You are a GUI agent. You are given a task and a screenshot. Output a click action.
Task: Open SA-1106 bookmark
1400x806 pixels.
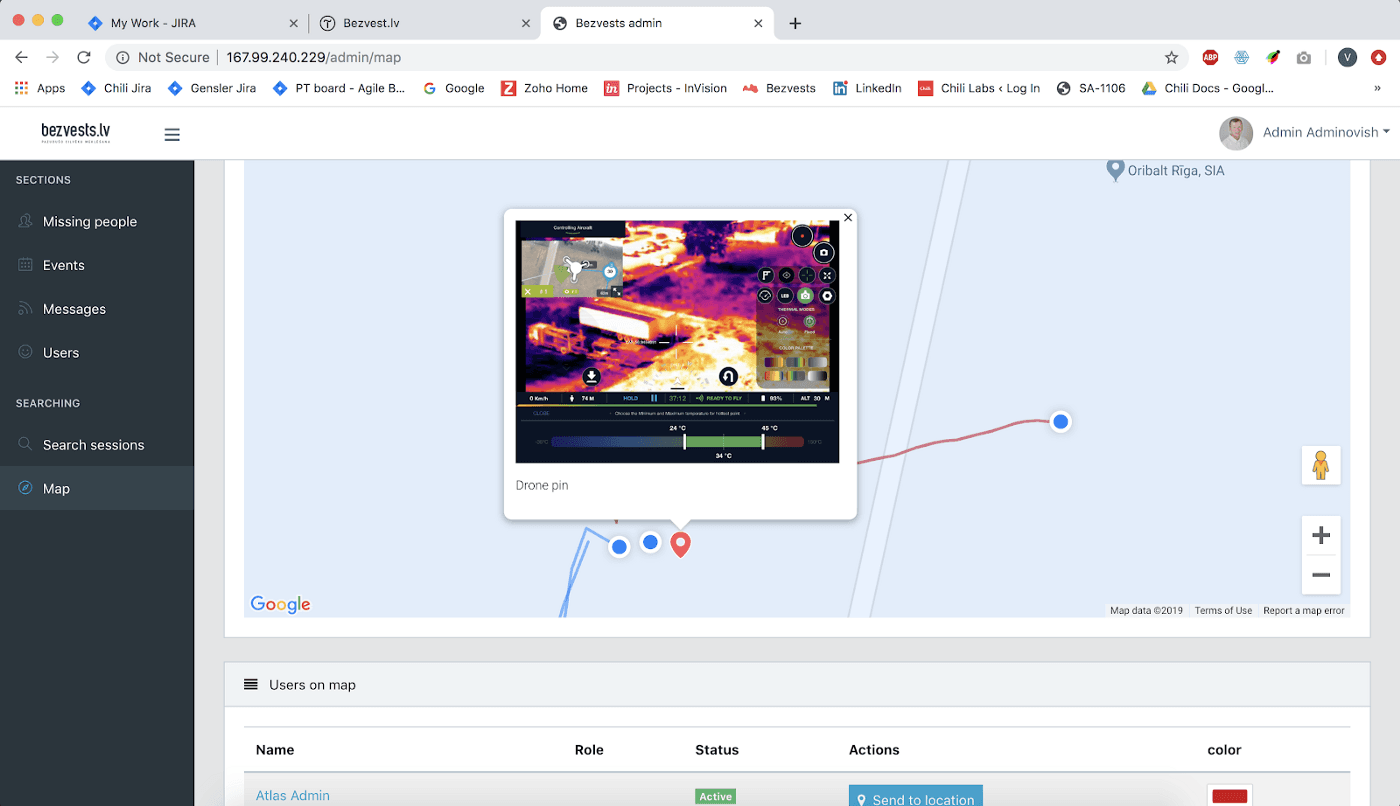pyautogui.click(x=1090, y=88)
